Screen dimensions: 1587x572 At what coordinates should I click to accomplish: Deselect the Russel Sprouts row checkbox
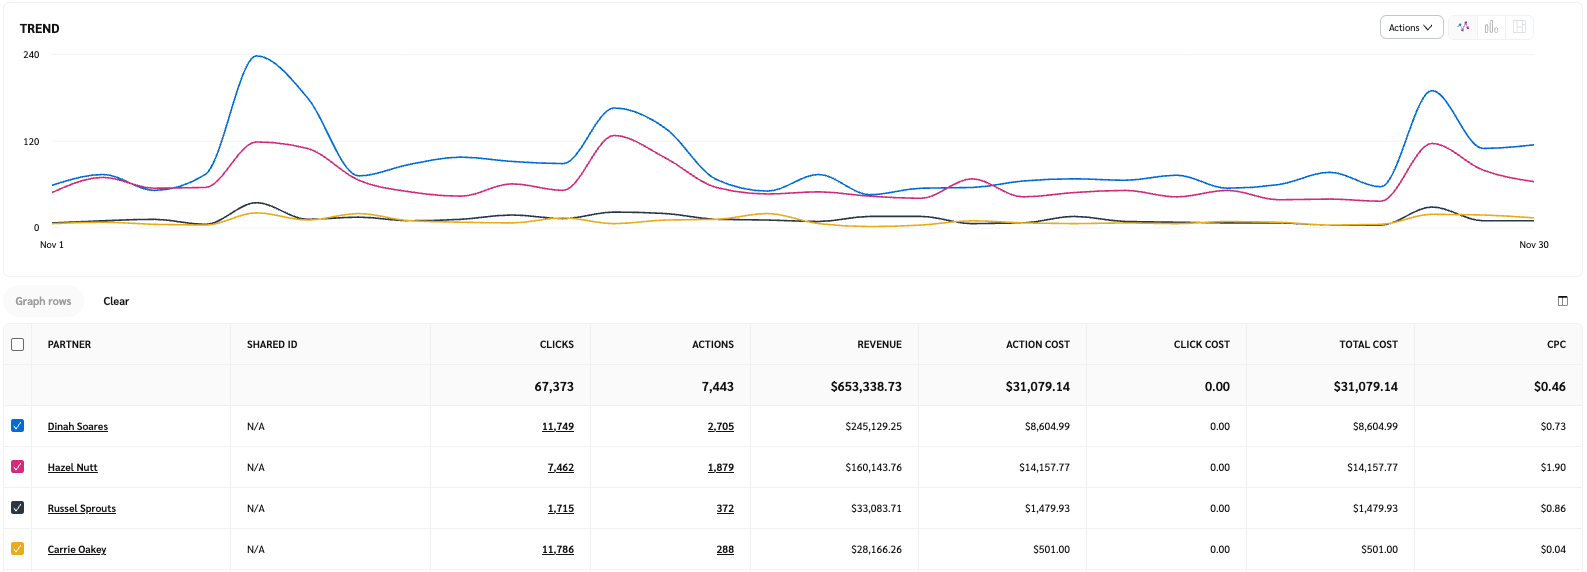[17, 508]
